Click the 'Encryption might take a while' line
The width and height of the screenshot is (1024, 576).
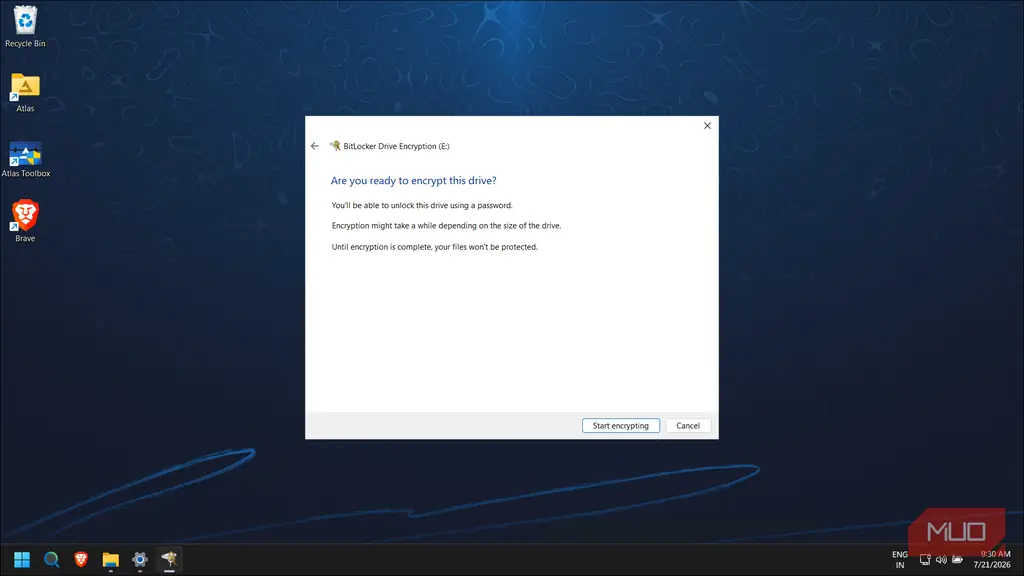pyautogui.click(x=446, y=226)
